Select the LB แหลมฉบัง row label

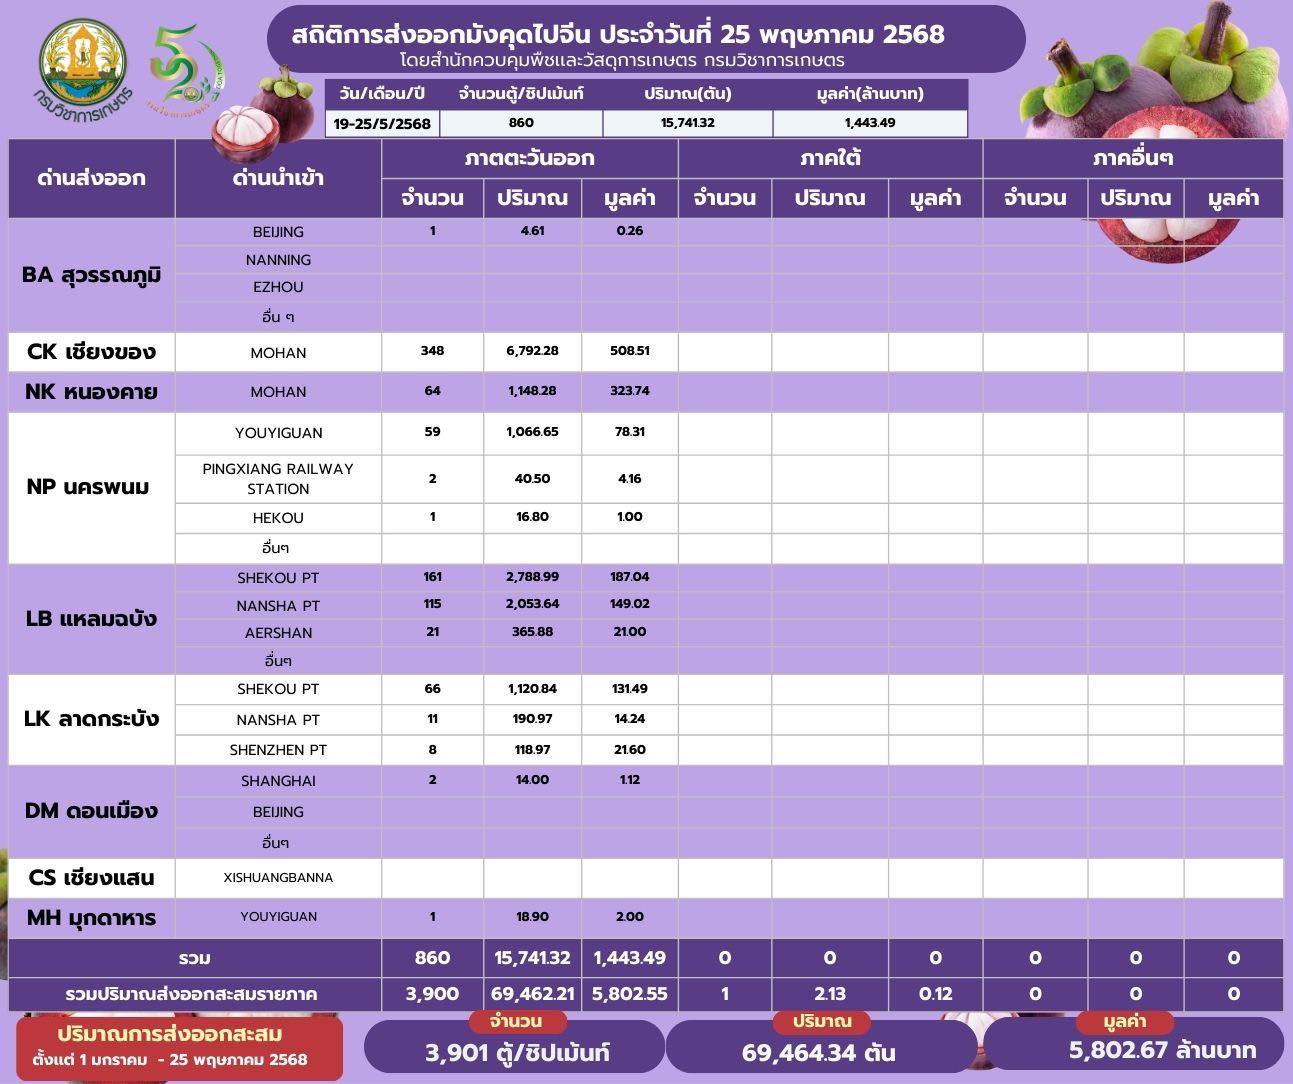[91, 618]
